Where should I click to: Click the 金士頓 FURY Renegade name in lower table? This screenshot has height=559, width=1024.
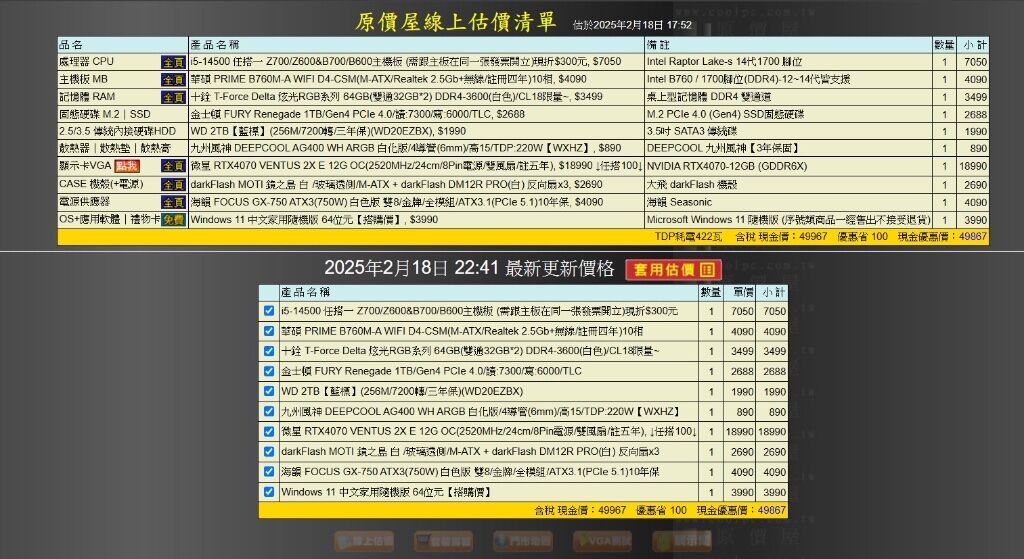431,371
